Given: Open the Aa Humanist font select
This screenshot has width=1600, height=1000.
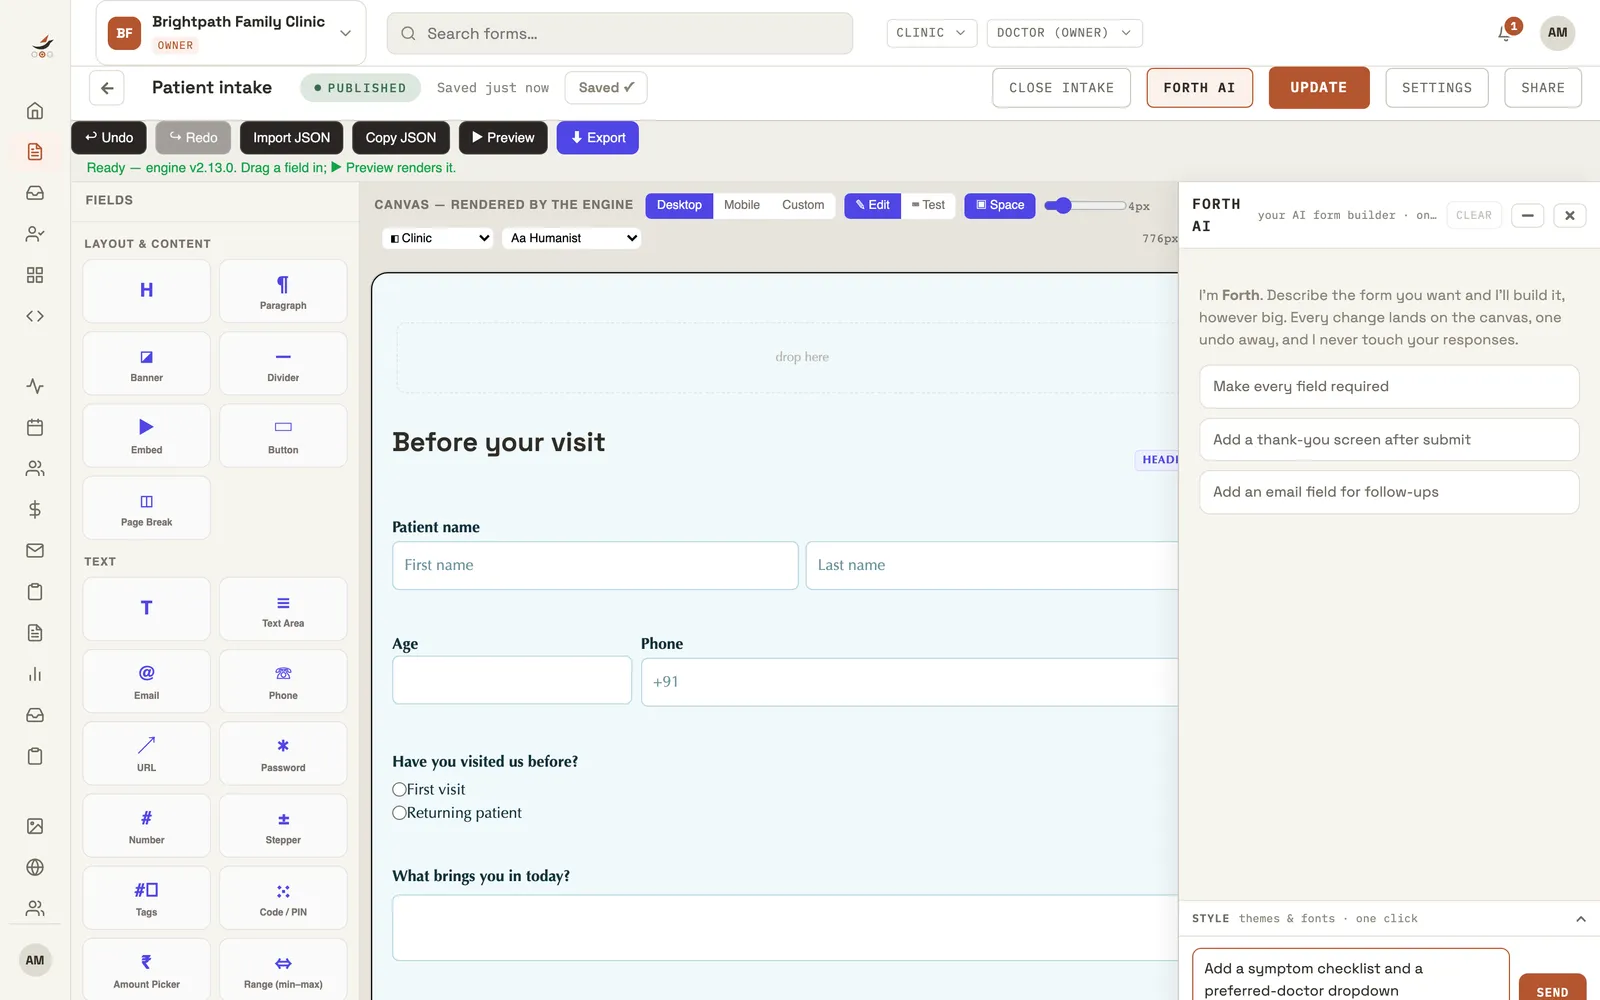Looking at the screenshot, I should [571, 238].
